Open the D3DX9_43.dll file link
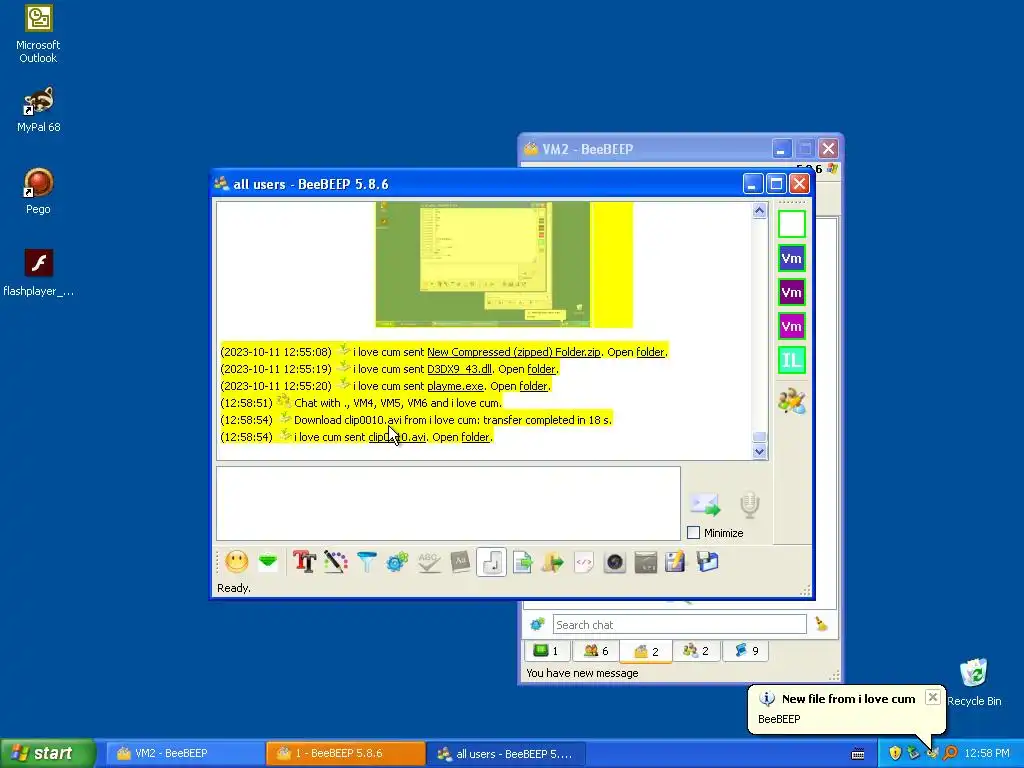Image resolution: width=1024 pixels, height=768 pixels. [459, 369]
